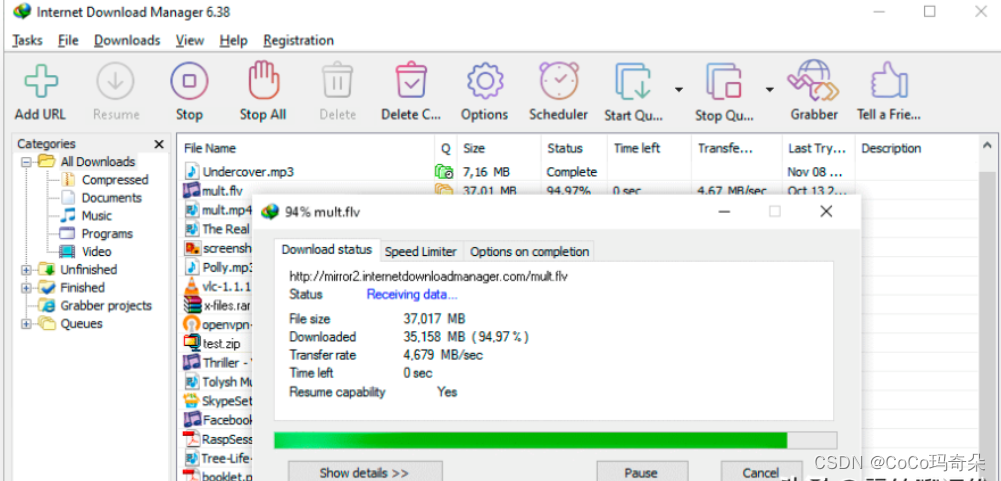Close the 94% mult.flv dialog
Screen dimensions: 1001x481
click(826, 211)
